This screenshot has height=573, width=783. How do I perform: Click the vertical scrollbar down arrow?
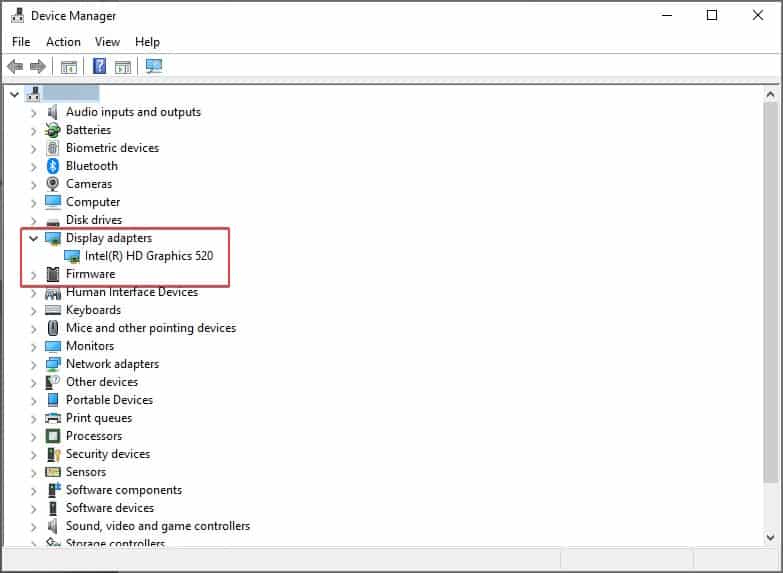771,537
